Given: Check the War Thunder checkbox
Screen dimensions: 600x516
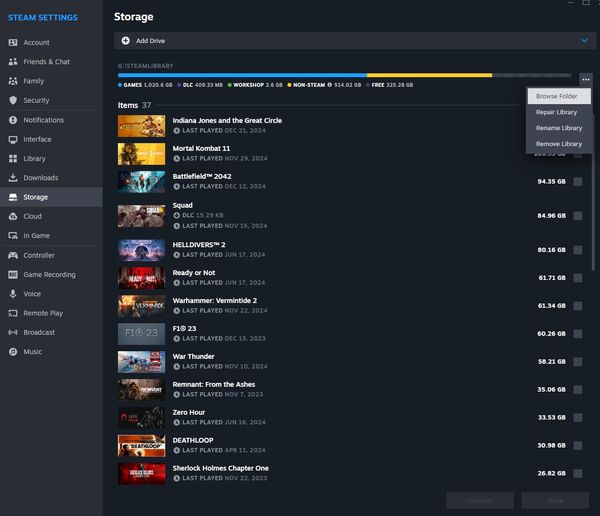Looking at the screenshot, I should pos(578,362).
